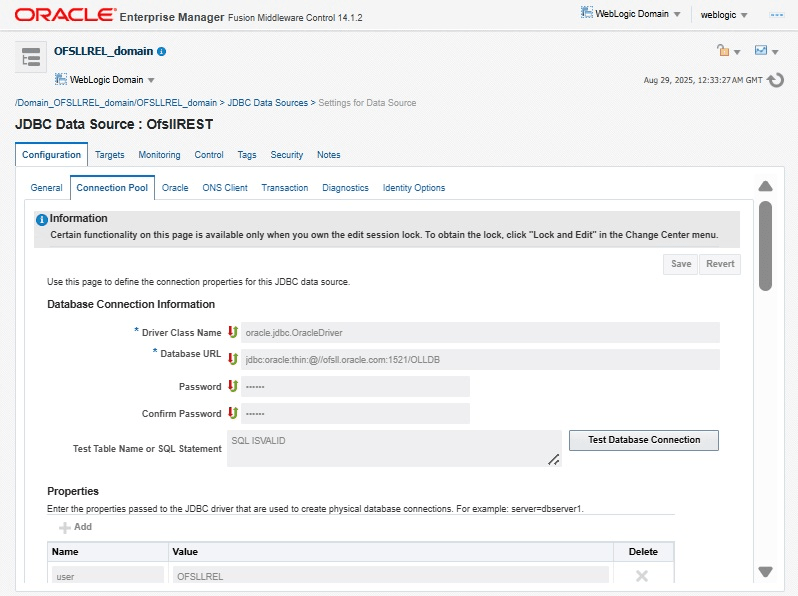Follow the JDBC Data Sources breadcrumb link
Image resolution: width=798 pixels, height=596 pixels.
point(268,103)
